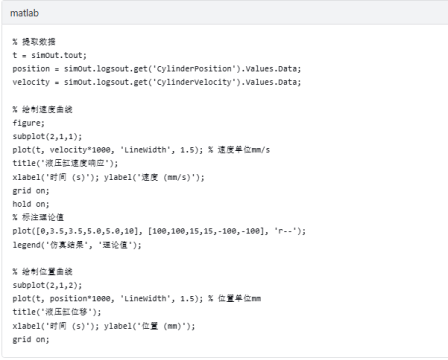The height and width of the screenshot is (360, 448).
Task: Click the 'figure;' code line
Action: (28, 123)
